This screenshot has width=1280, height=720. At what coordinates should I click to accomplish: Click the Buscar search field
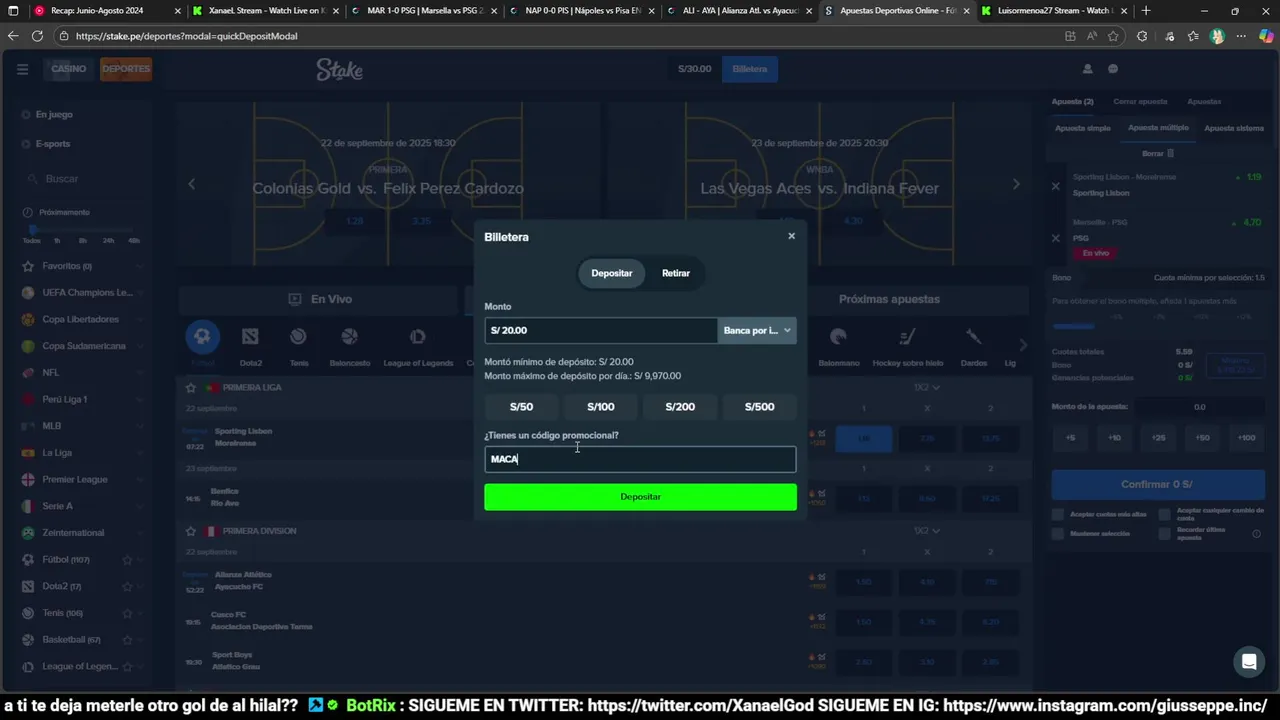[x=83, y=179]
